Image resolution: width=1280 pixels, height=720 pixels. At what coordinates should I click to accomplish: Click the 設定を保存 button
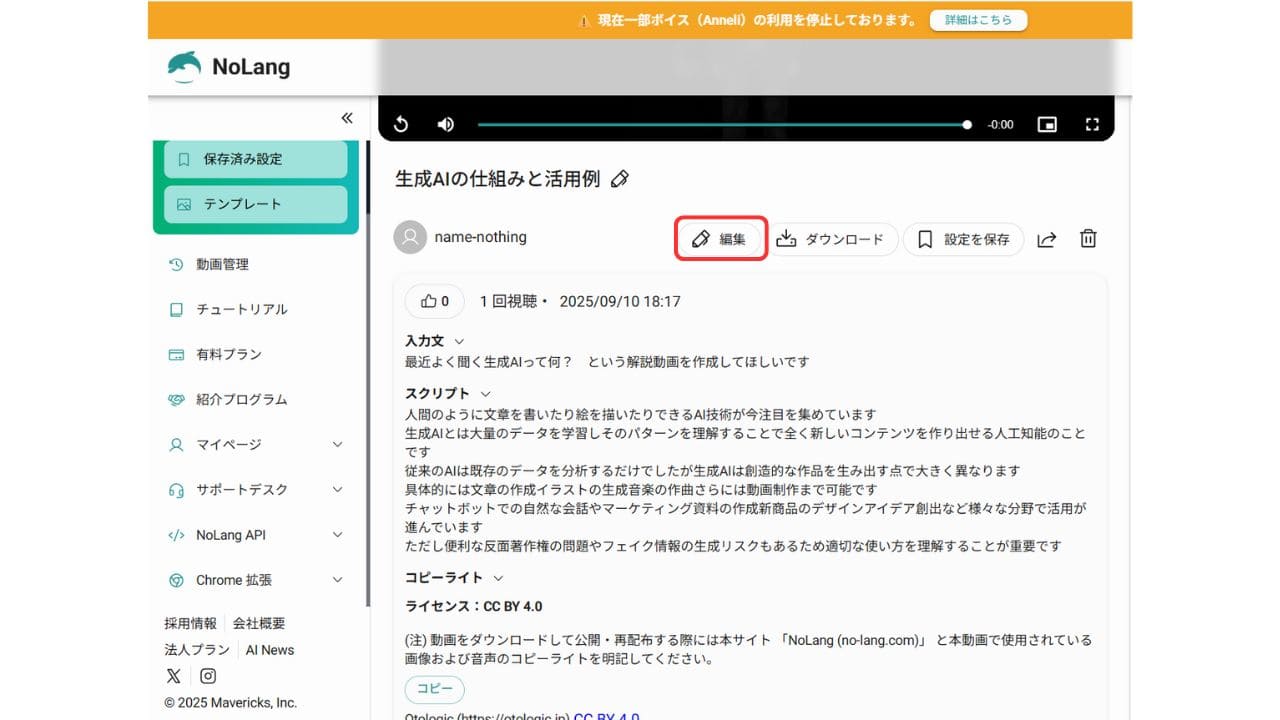tap(964, 239)
